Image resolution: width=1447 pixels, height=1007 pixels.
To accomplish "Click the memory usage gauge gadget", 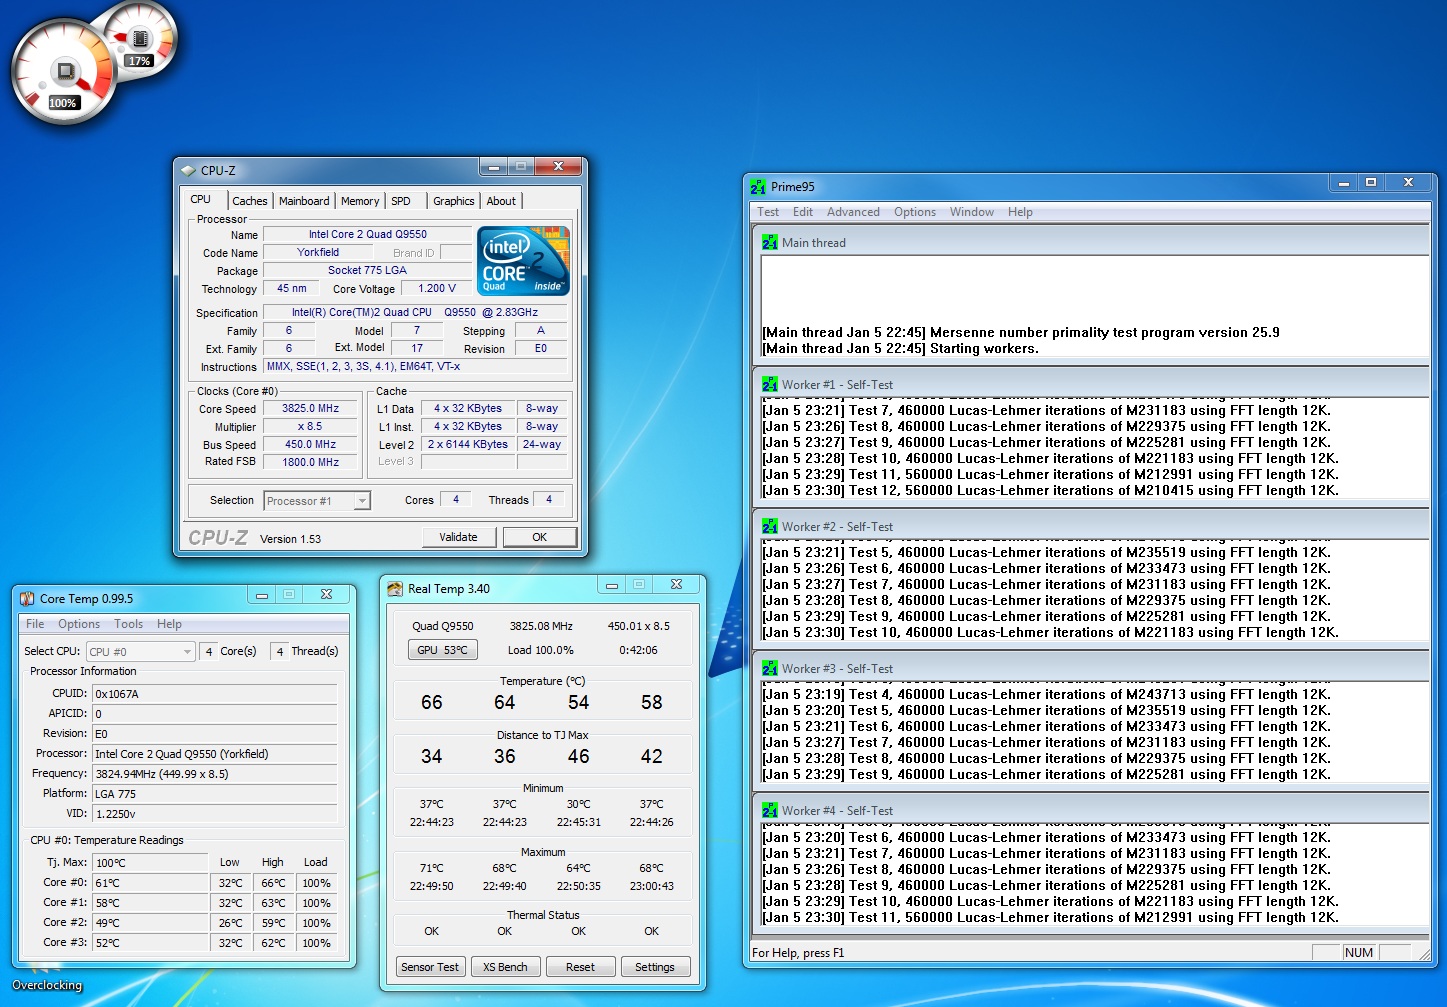I will point(140,38).
